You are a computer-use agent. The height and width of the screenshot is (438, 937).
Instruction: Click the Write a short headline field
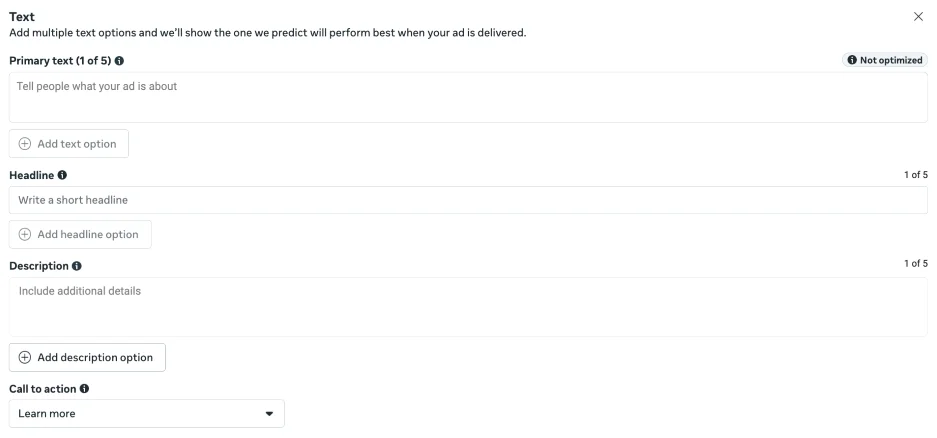pyautogui.click(x=468, y=200)
